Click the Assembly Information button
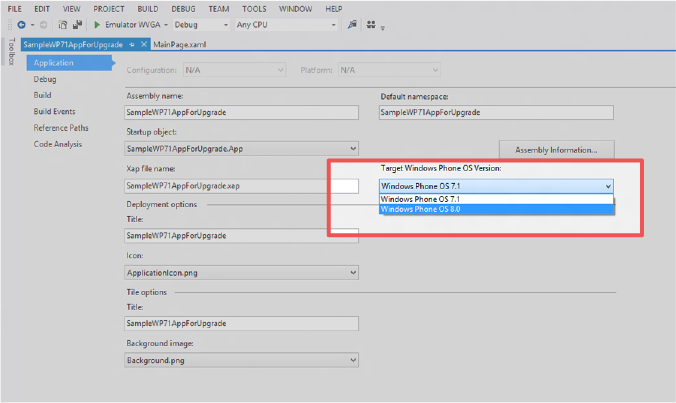The height and width of the screenshot is (403, 676). pos(557,150)
